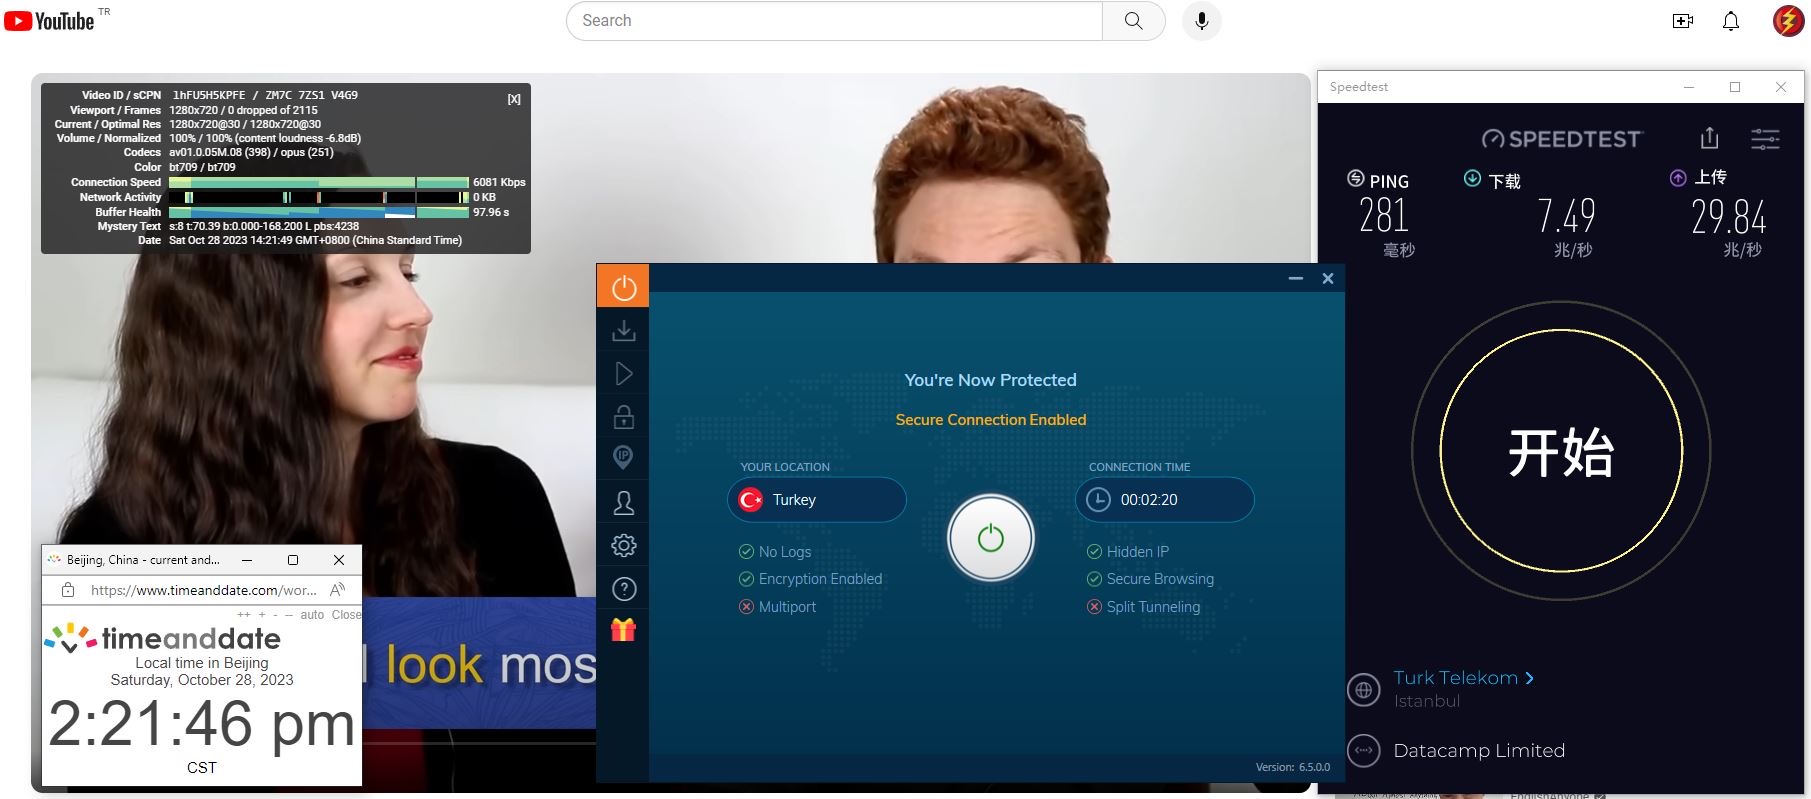Open the download icon in VPN sidebar

coord(623,331)
